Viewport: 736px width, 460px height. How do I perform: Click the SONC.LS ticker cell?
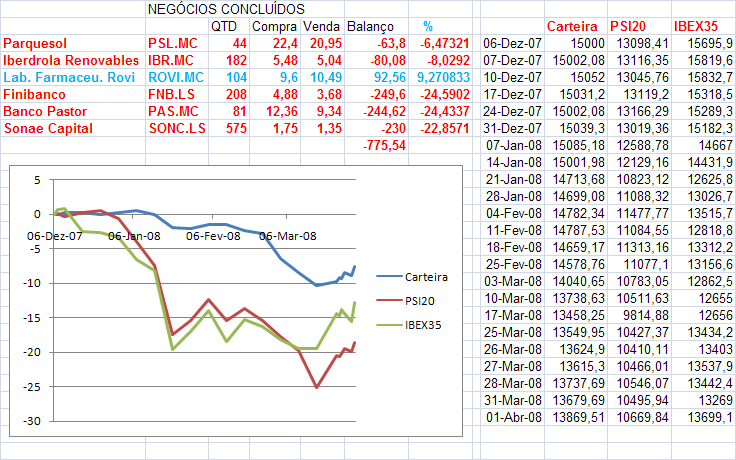(x=177, y=128)
